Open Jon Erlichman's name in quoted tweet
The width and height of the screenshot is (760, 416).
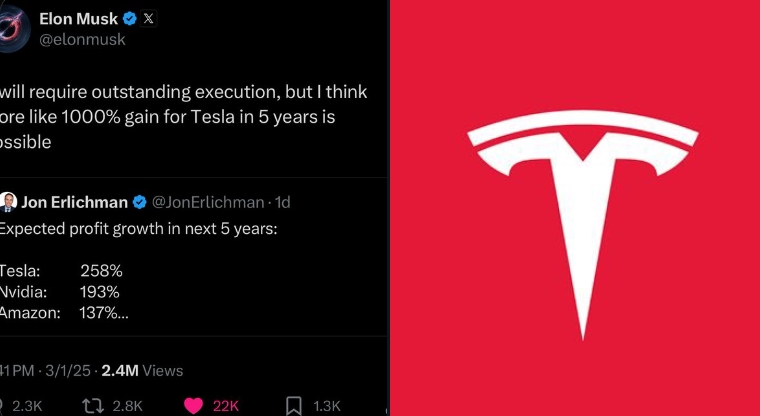74,202
